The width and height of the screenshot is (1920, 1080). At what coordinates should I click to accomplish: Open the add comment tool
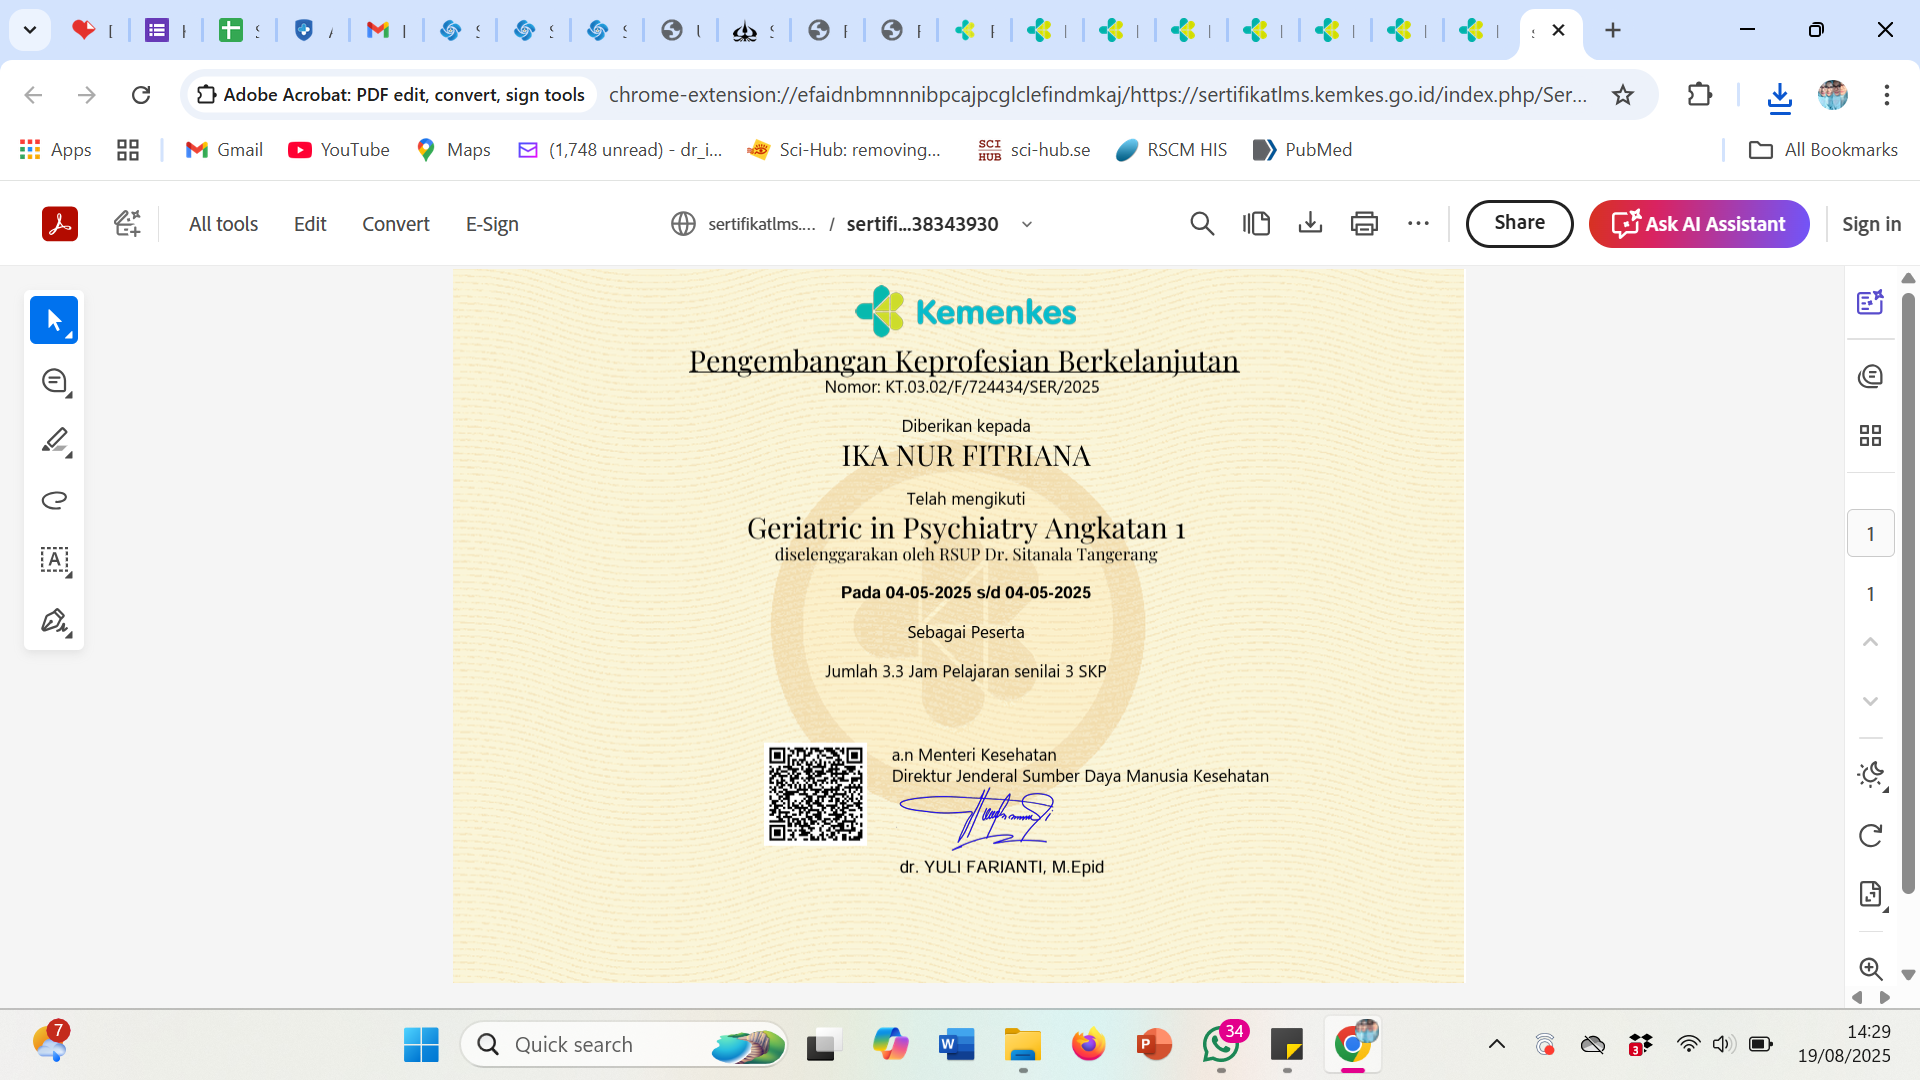click(x=54, y=381)
